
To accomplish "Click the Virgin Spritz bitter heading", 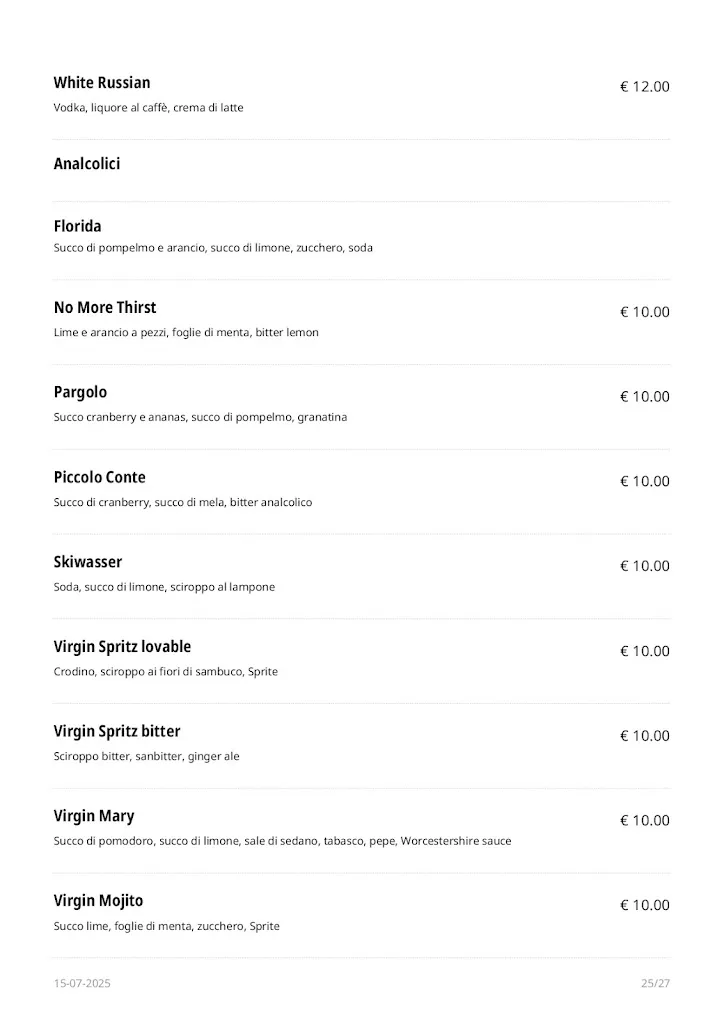I will [x=117, y=732].
